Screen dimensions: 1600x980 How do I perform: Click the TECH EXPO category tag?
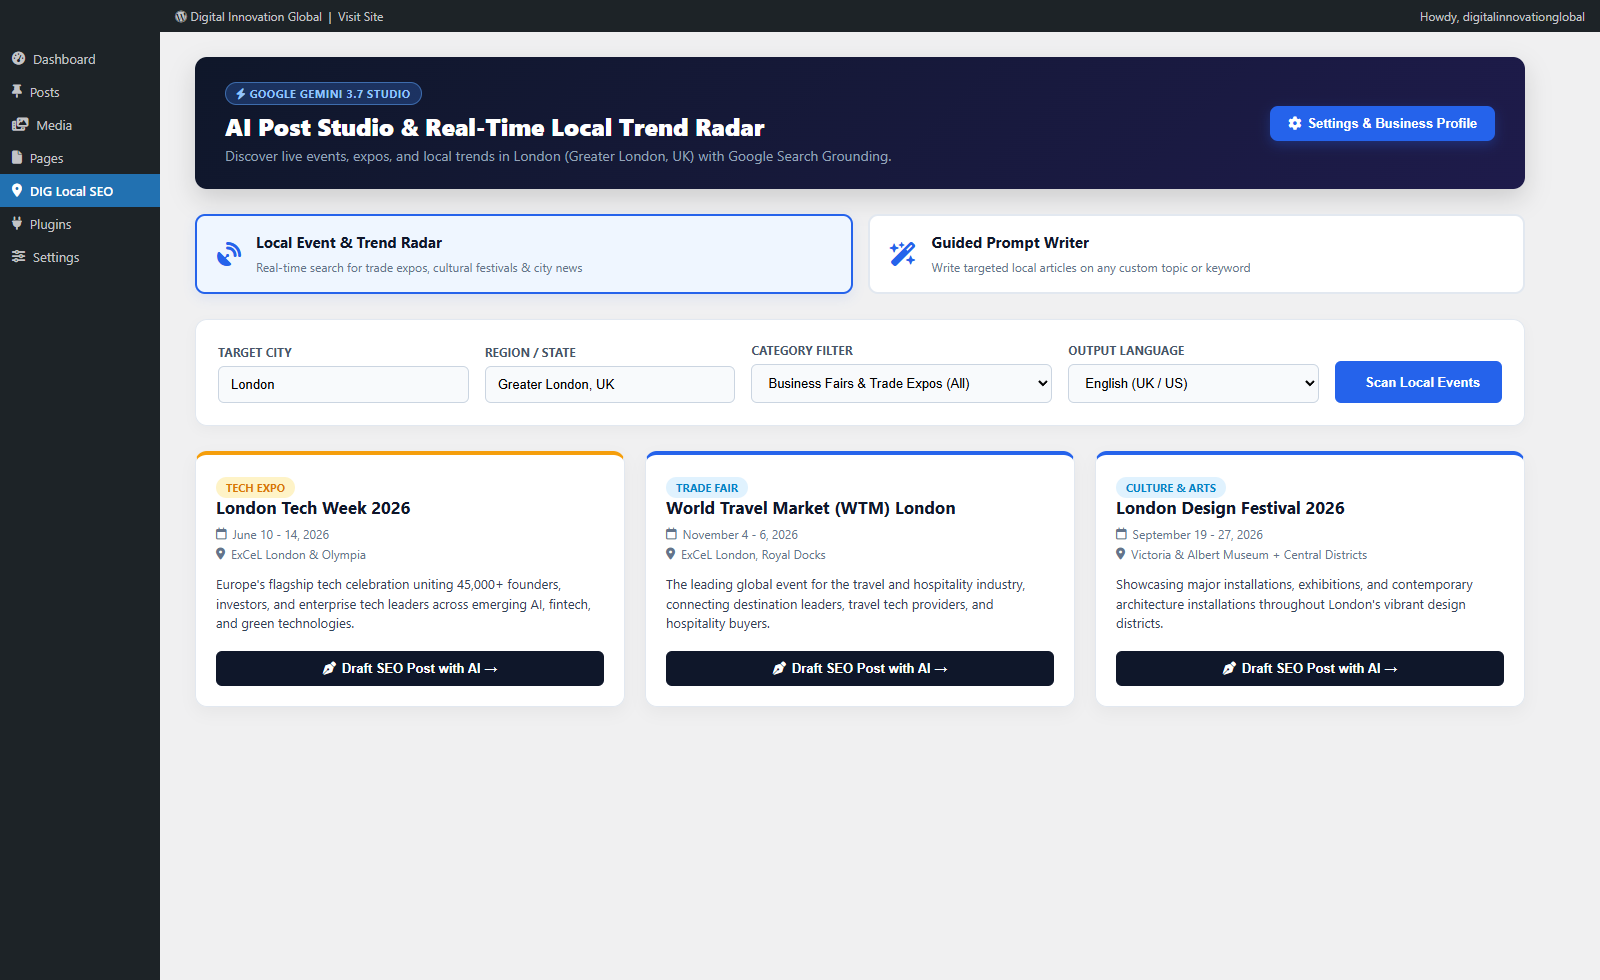point(255,488)
